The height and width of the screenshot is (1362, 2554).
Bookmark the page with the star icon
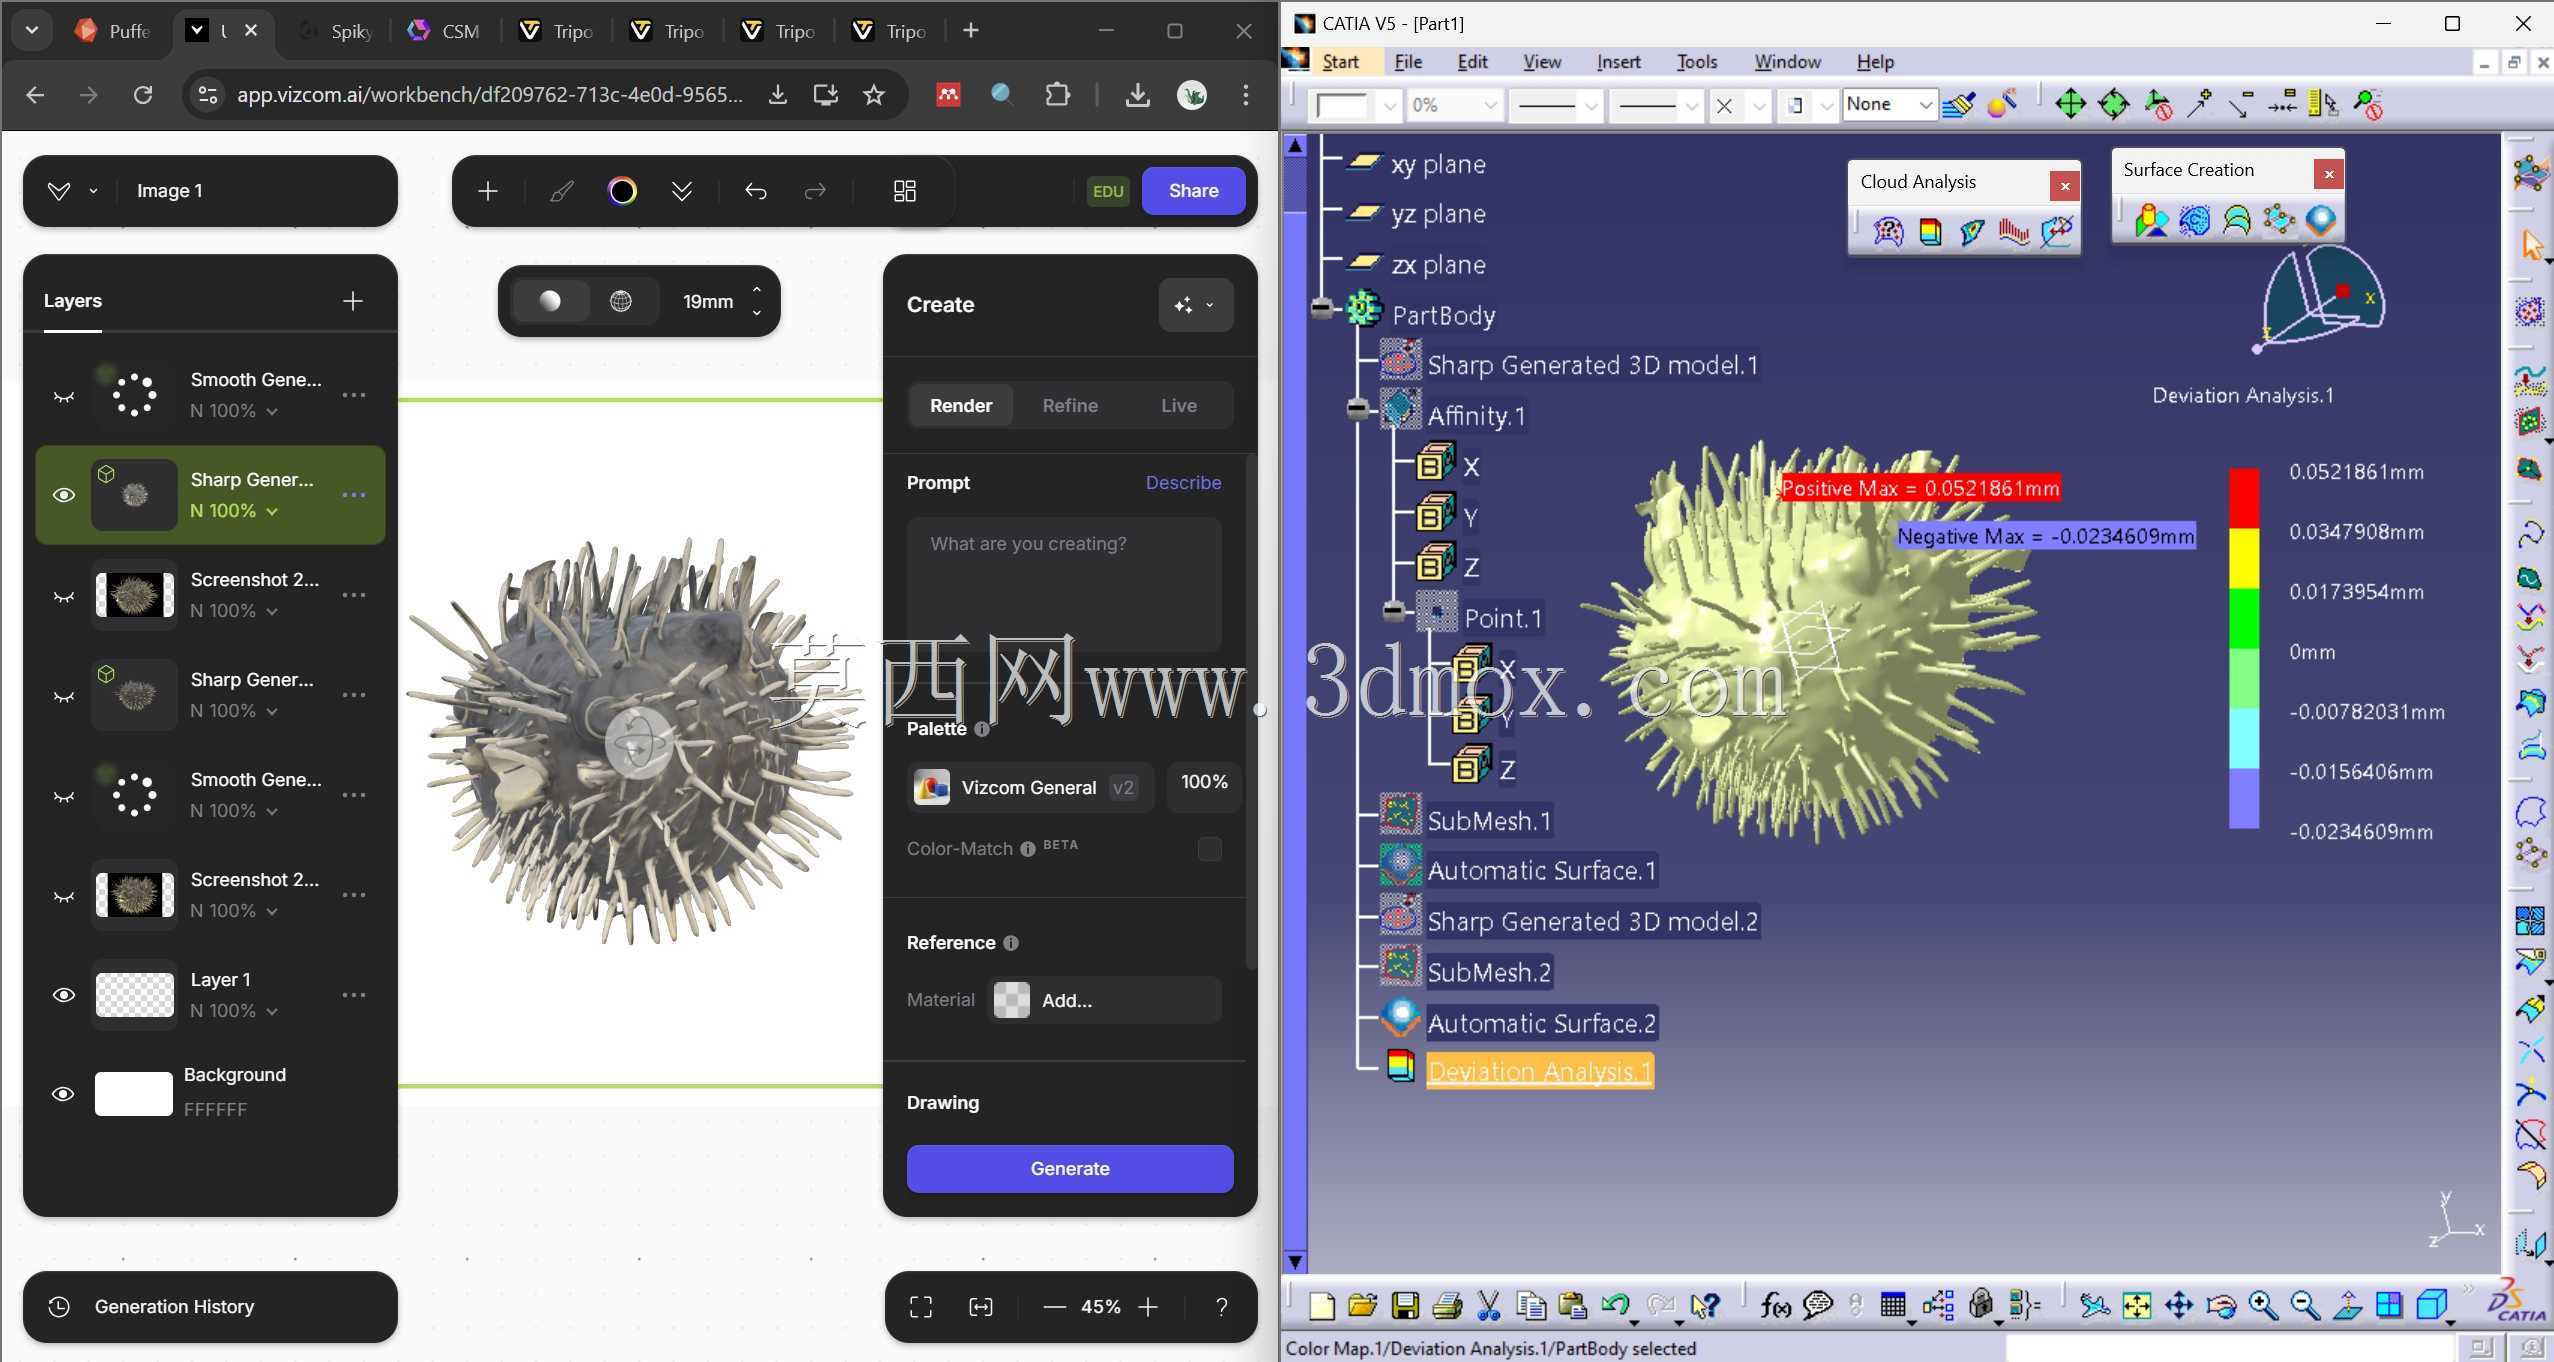(874, 95)
